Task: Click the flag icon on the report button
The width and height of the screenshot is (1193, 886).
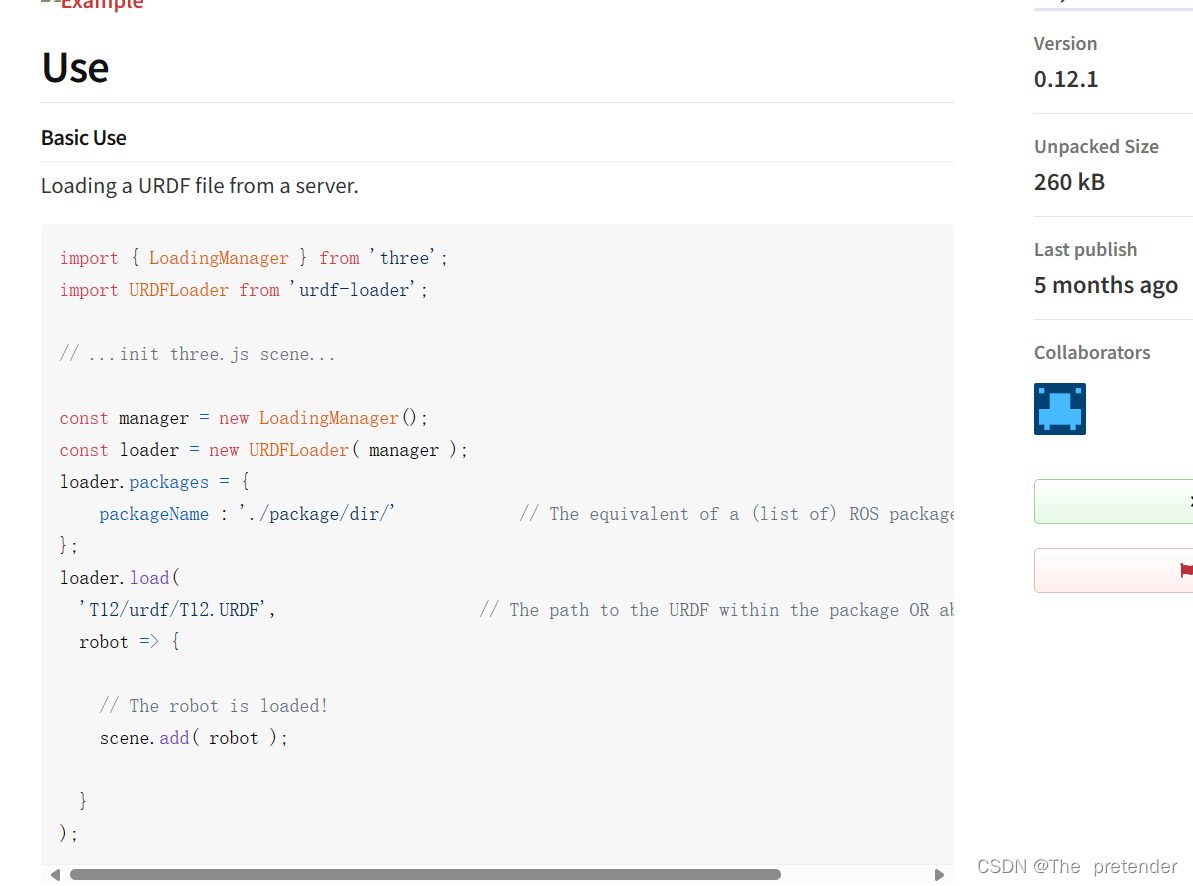Action: click(1186, 570)
